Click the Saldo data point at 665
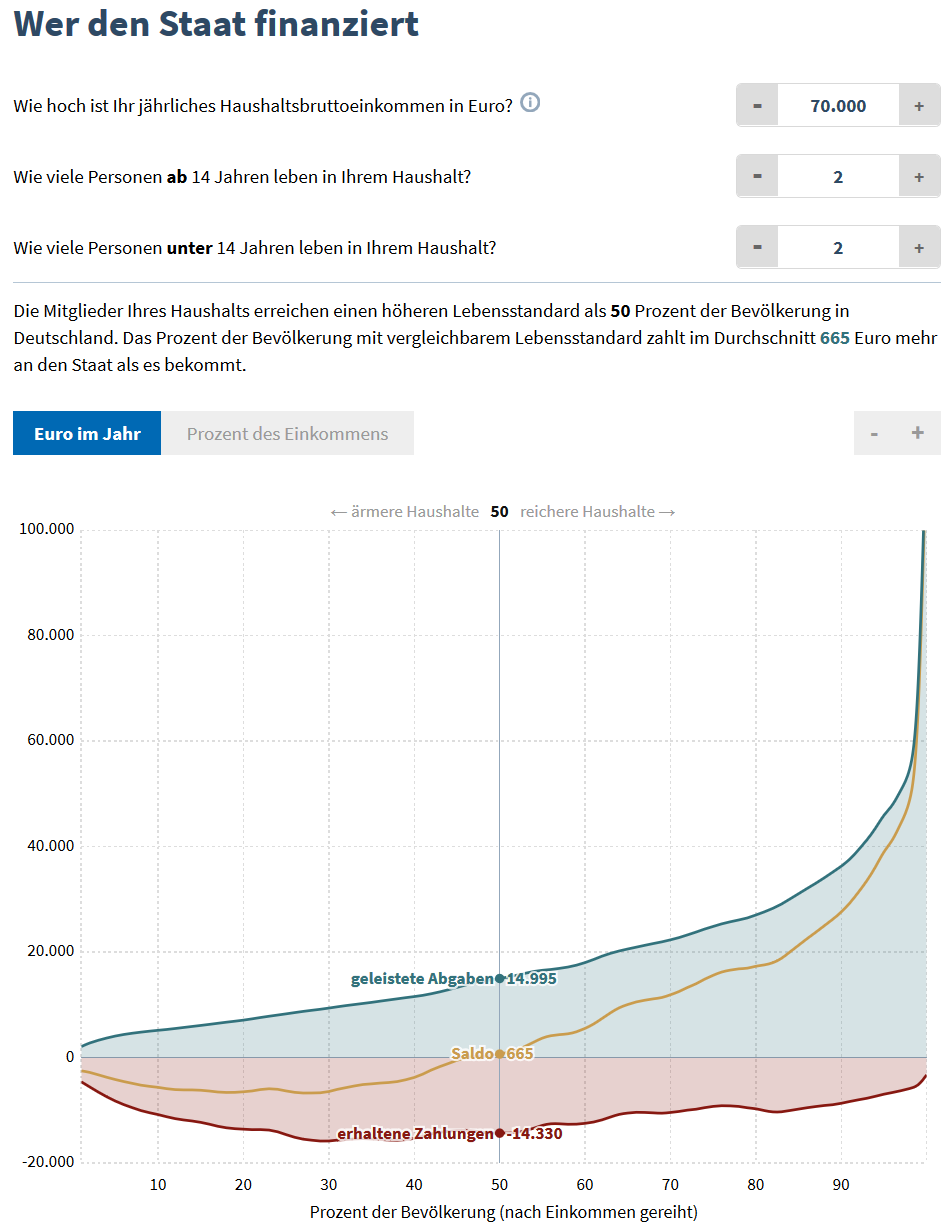This screenshot has width=948, height=1229. (500, 1054)
